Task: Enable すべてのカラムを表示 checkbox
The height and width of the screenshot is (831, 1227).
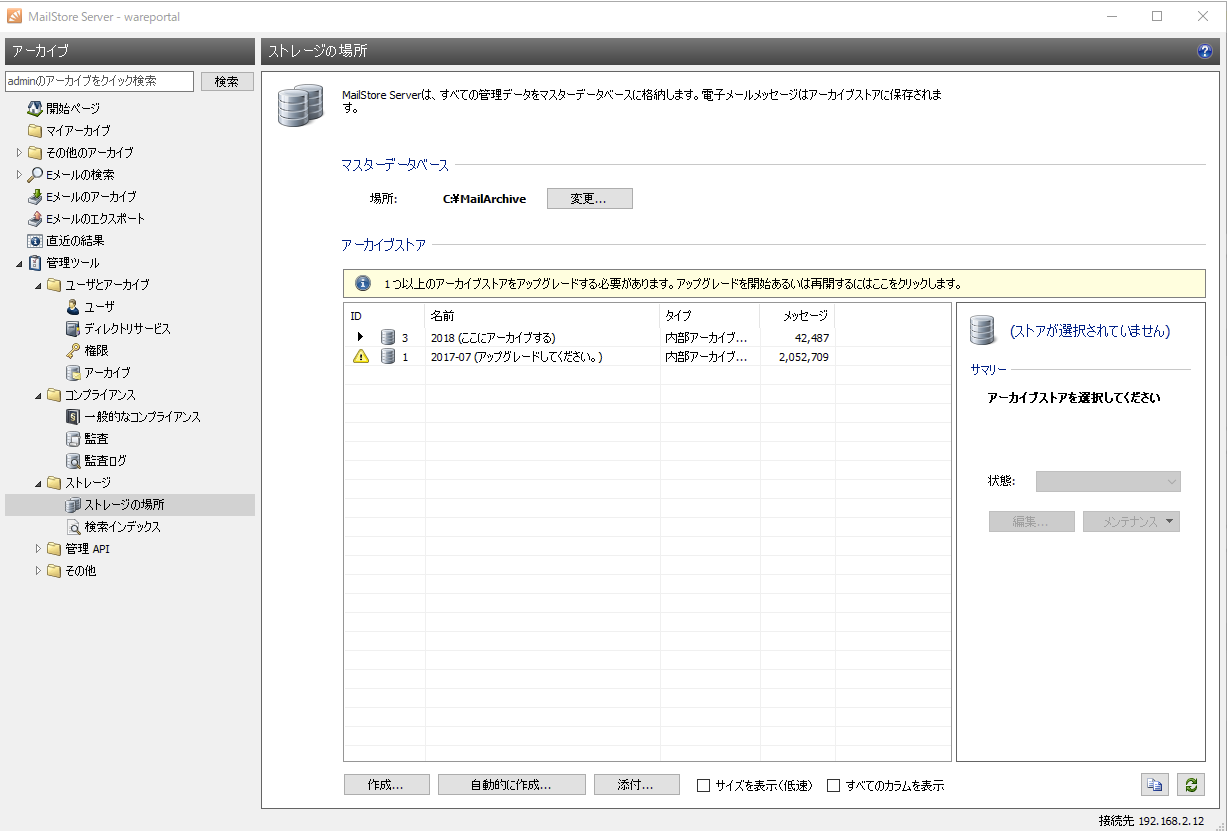Action: point(833,785)
